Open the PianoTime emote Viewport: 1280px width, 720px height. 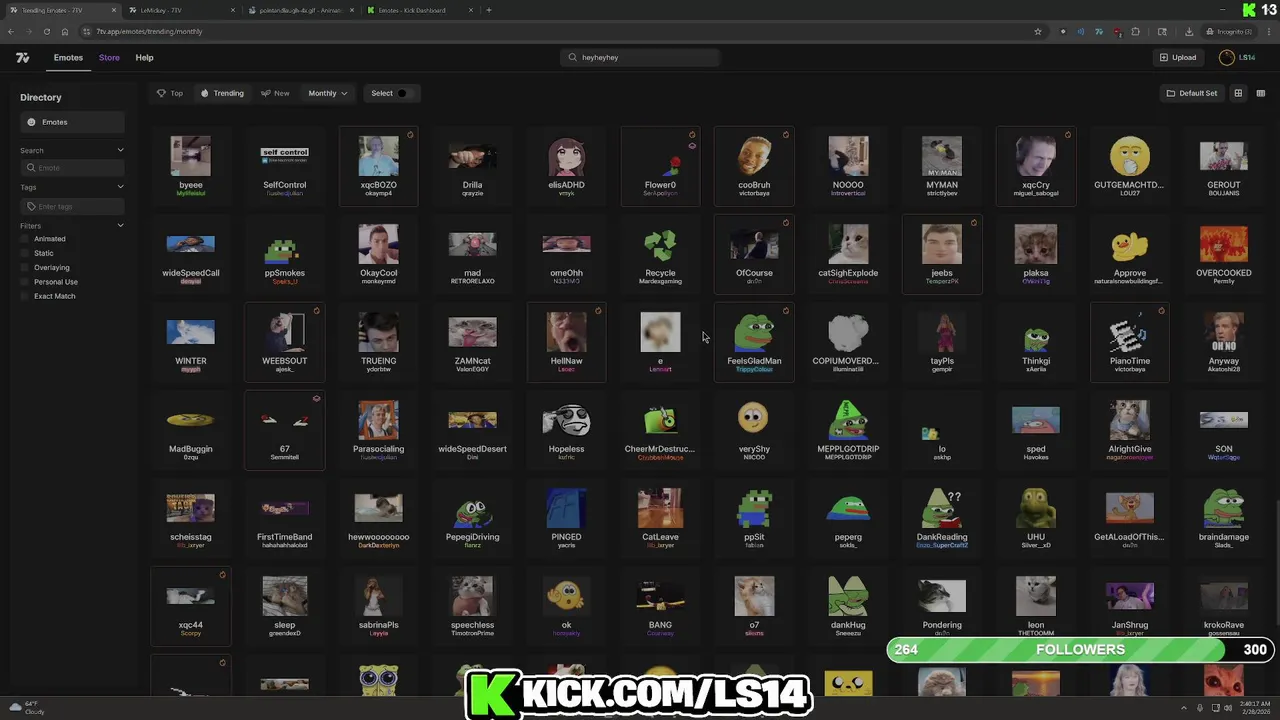pyautogui.click(x=1130, y=342)
